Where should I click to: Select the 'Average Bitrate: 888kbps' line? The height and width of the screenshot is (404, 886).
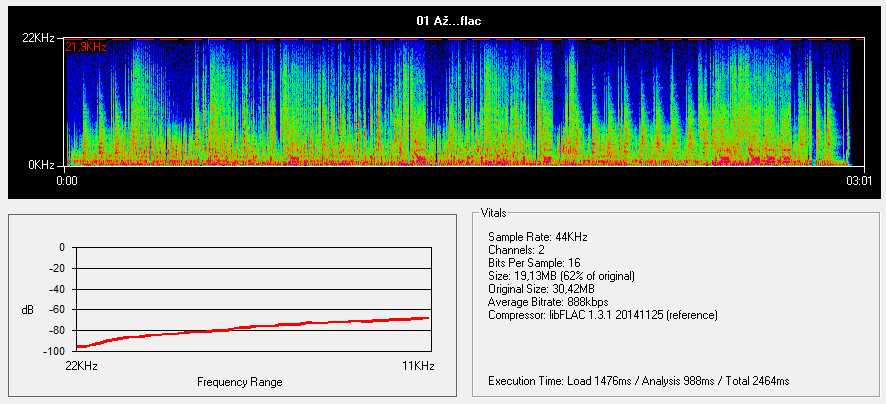tap(548, 302)
